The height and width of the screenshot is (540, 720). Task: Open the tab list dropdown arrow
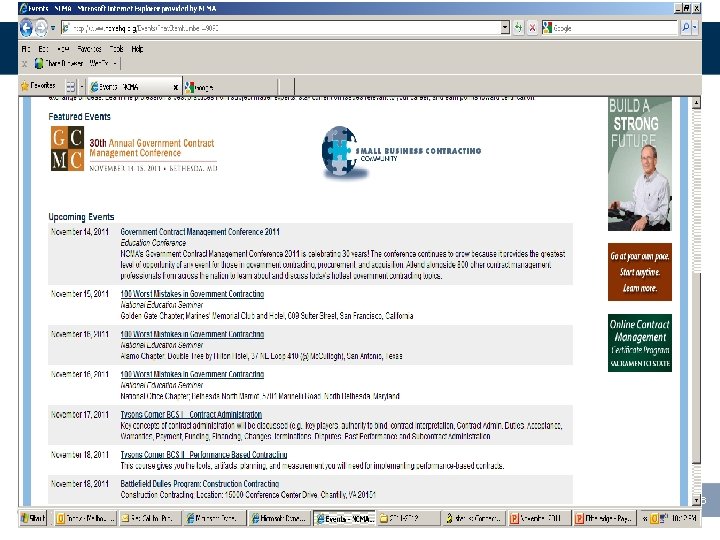(82, 86)
